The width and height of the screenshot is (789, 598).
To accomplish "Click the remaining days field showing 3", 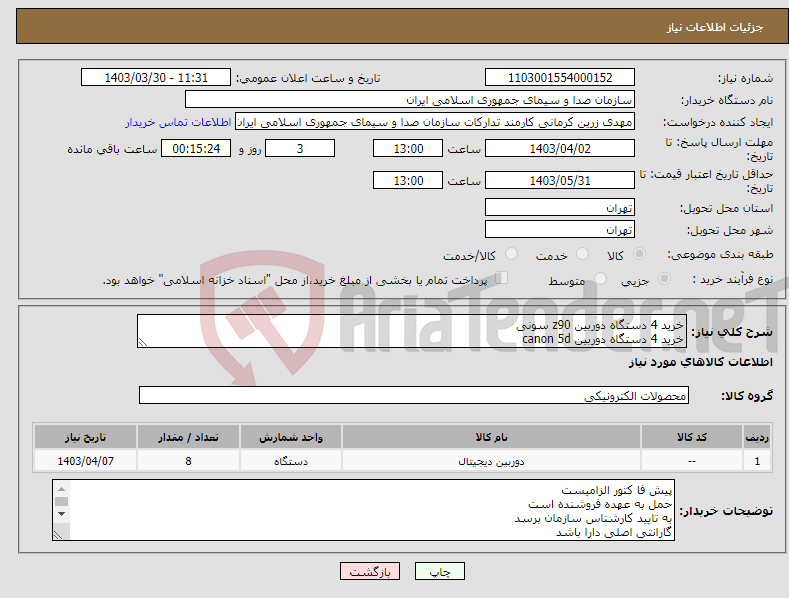I will 300,148.
